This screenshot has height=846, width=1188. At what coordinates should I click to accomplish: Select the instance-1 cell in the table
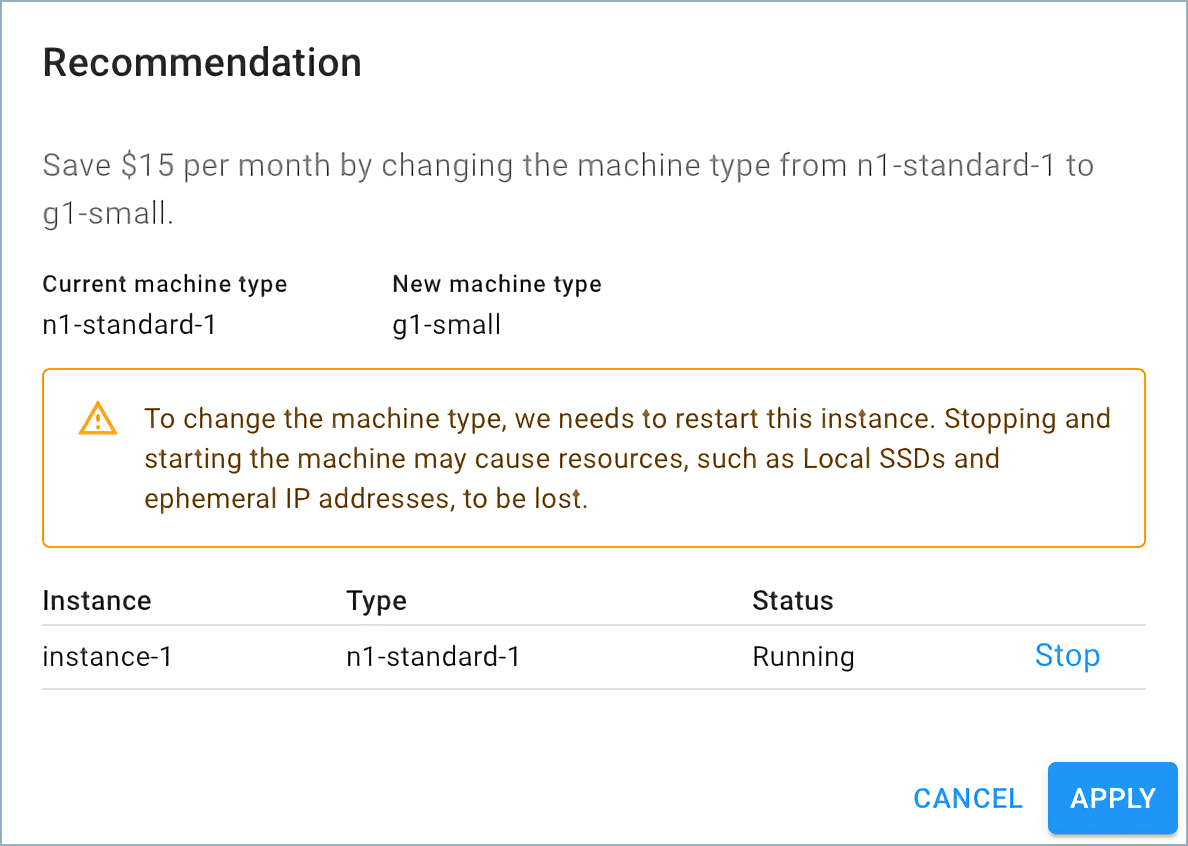point(107,657)
